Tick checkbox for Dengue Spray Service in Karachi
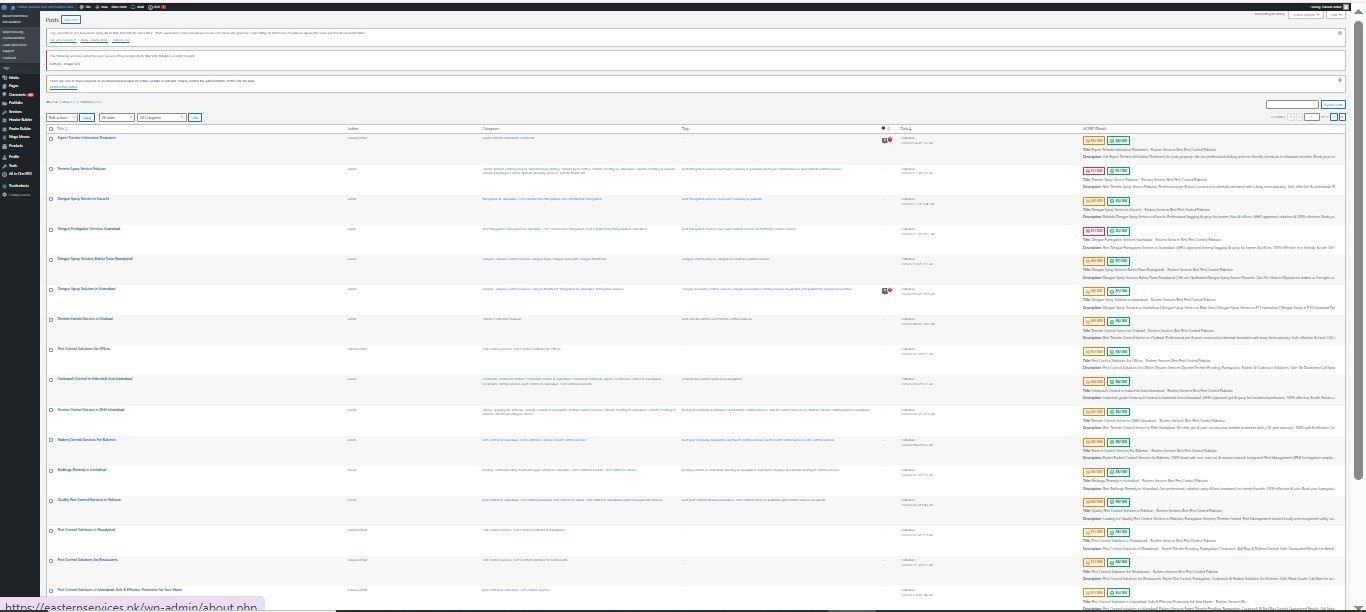The height and width of the screenshot is (612, 1366). tap(51, 199)
